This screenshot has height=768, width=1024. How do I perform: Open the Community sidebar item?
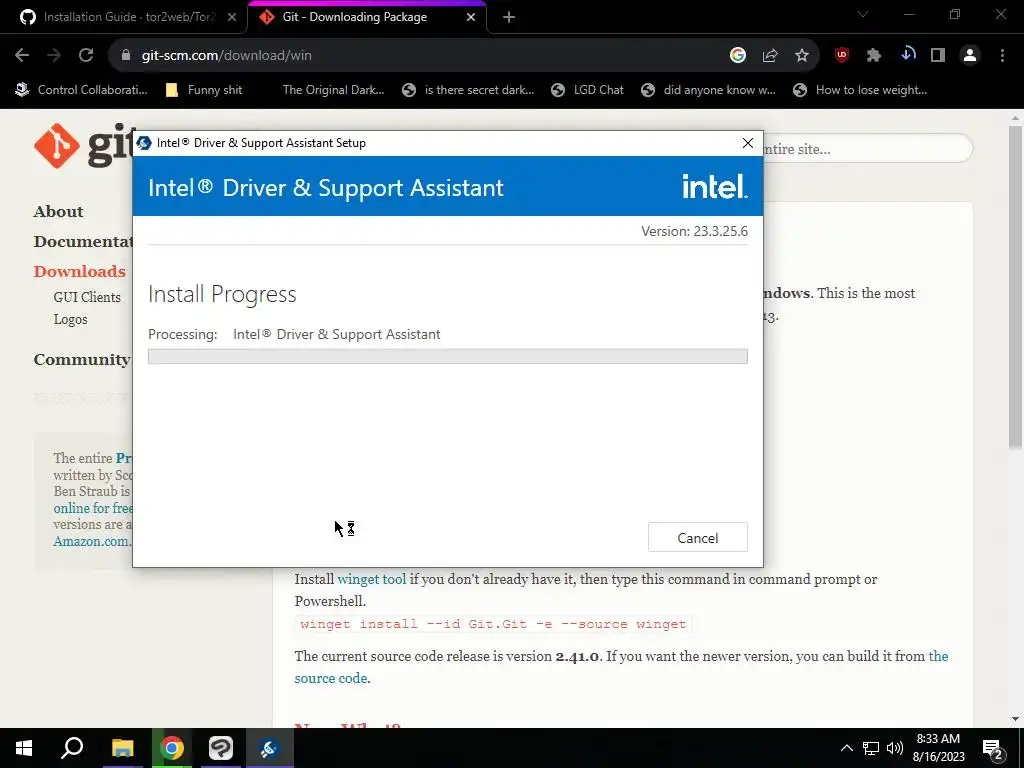[x=82, y=360]
